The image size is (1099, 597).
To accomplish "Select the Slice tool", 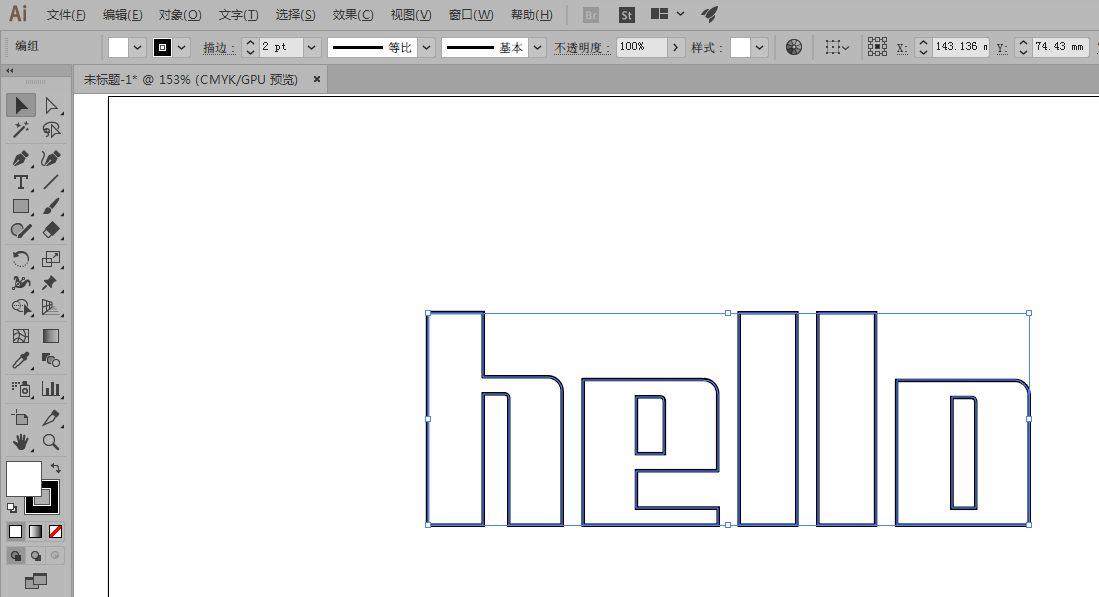I will click(x=51, y=418).
